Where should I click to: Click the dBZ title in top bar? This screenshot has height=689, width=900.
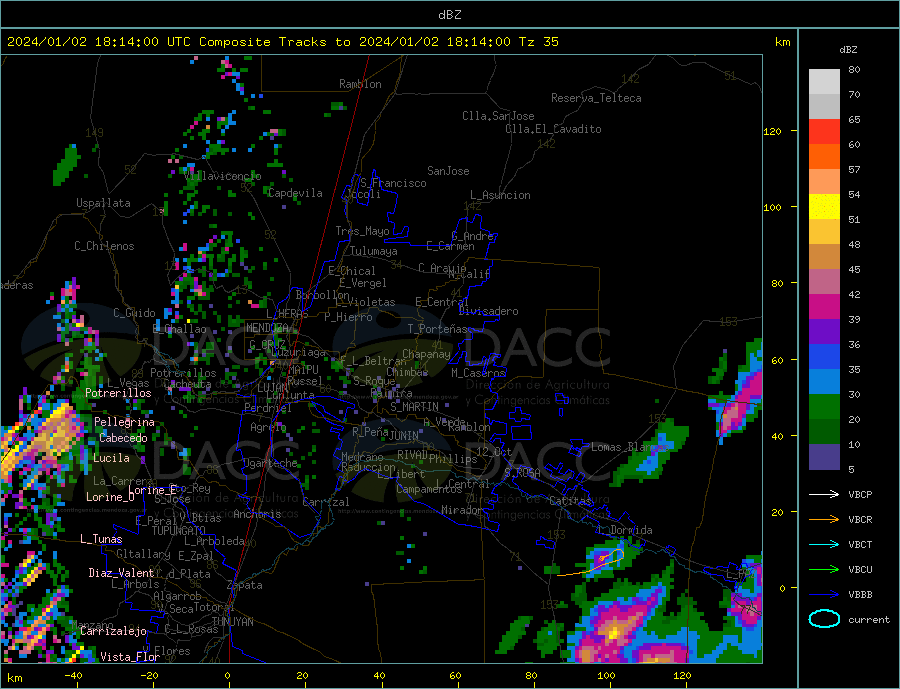click(449, 15)
